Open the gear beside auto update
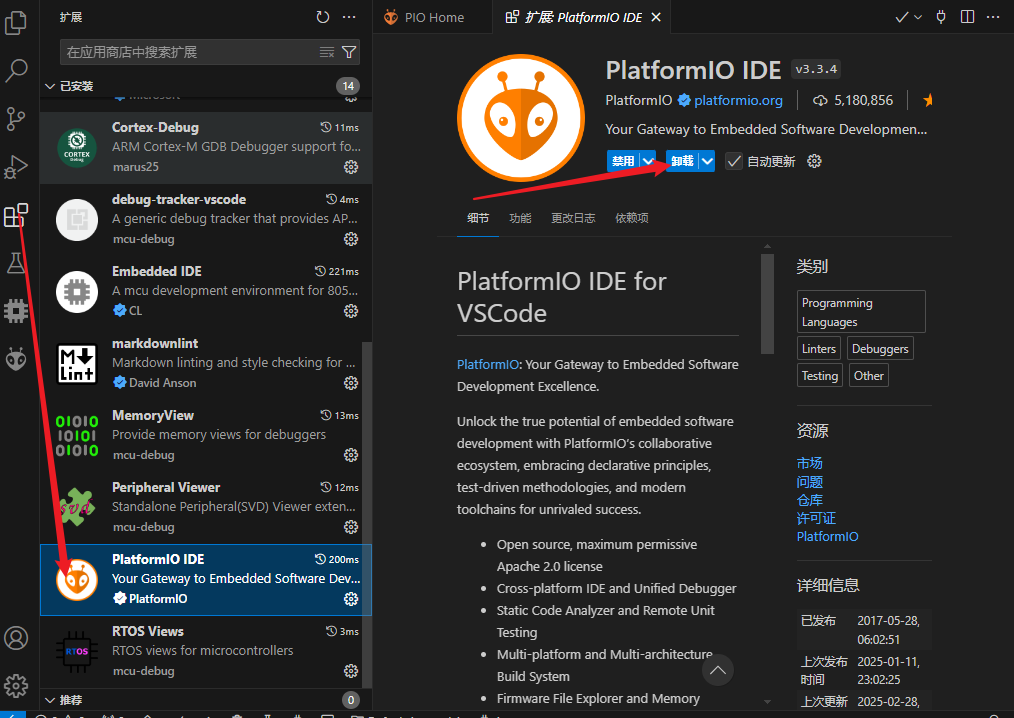This screenshot has width=1014, height=718. coord(815,161)
